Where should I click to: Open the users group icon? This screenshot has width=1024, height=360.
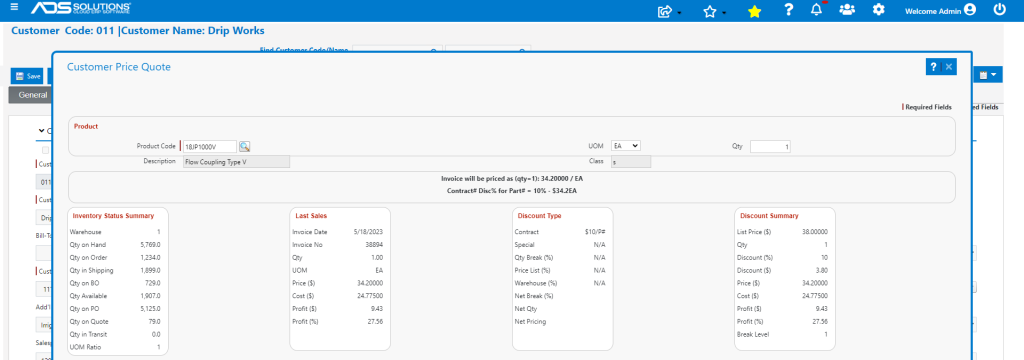click(x=847, y=10)
